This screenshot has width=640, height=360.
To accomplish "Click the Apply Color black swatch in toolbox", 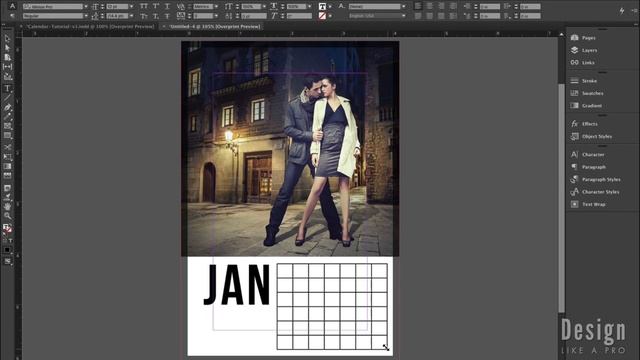I will (x=7, y=250).
